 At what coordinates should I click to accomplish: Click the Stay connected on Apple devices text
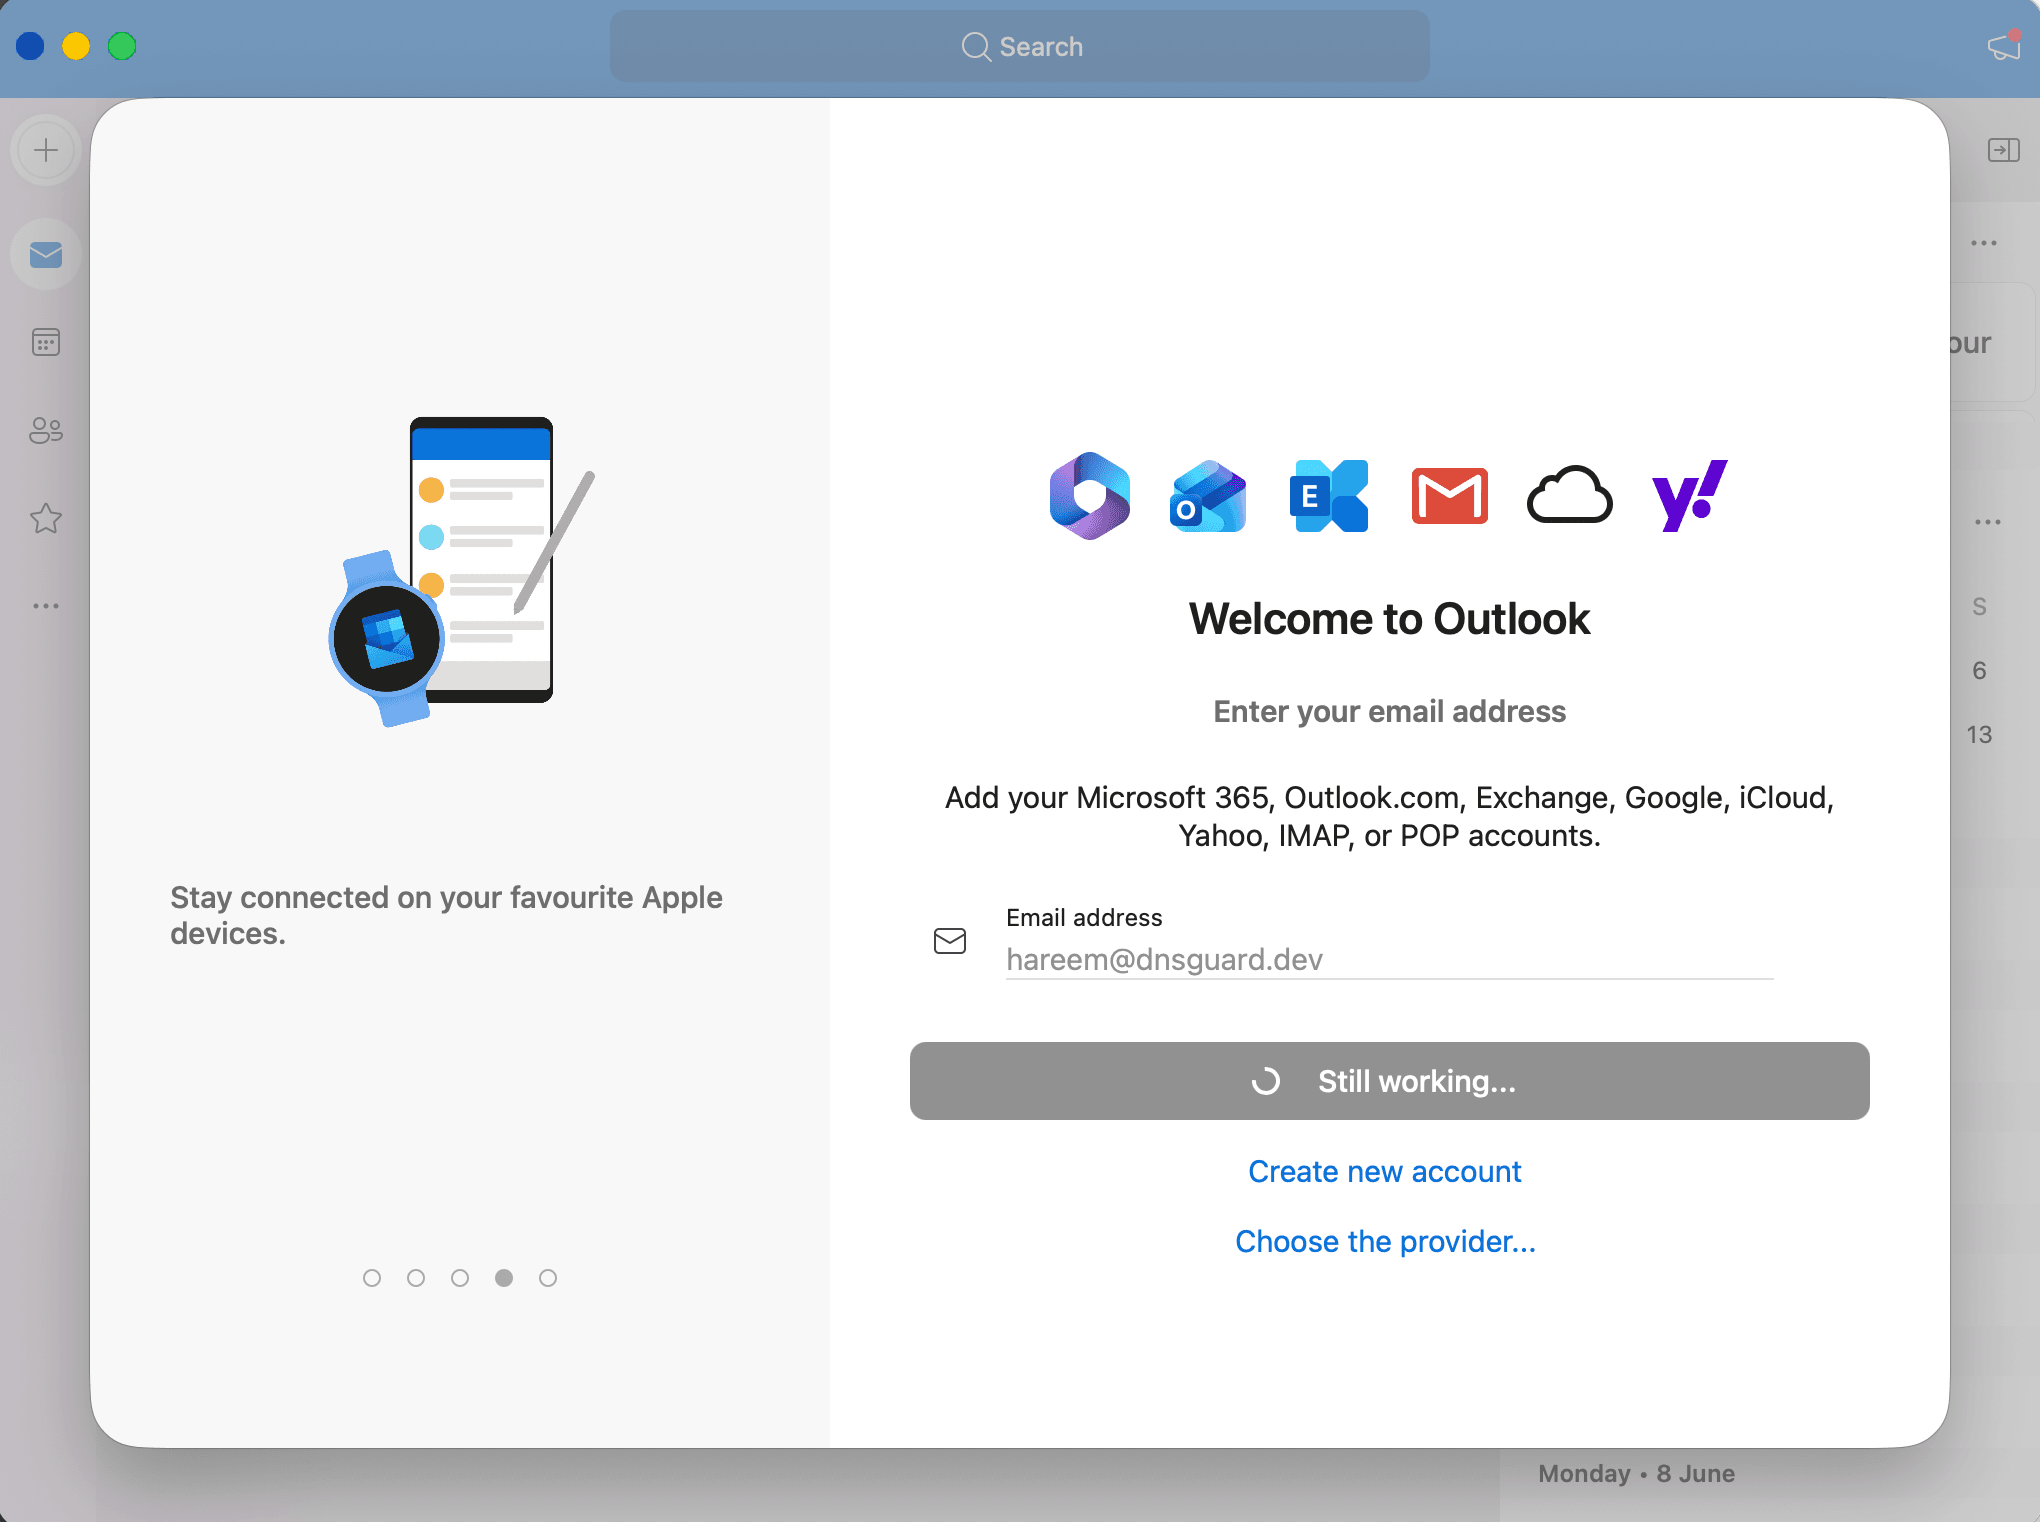(446, 915)
